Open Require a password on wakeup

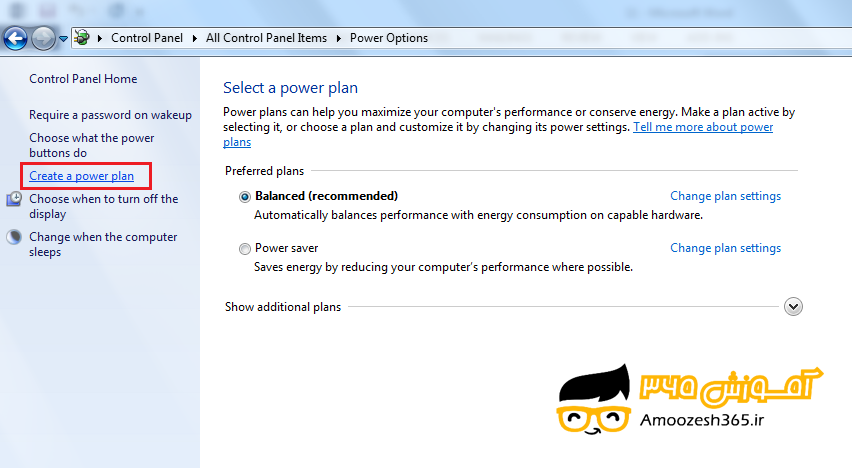point(110,115)
